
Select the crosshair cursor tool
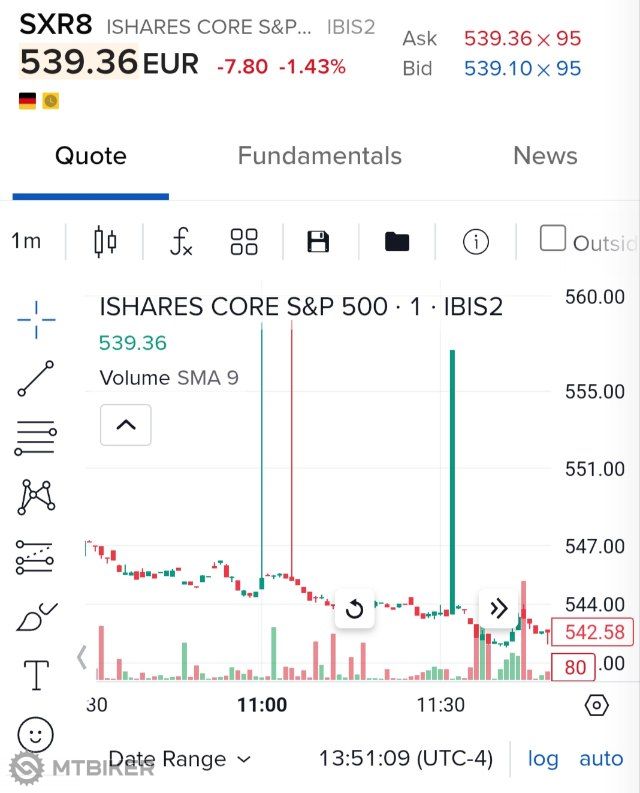point(36,320)
